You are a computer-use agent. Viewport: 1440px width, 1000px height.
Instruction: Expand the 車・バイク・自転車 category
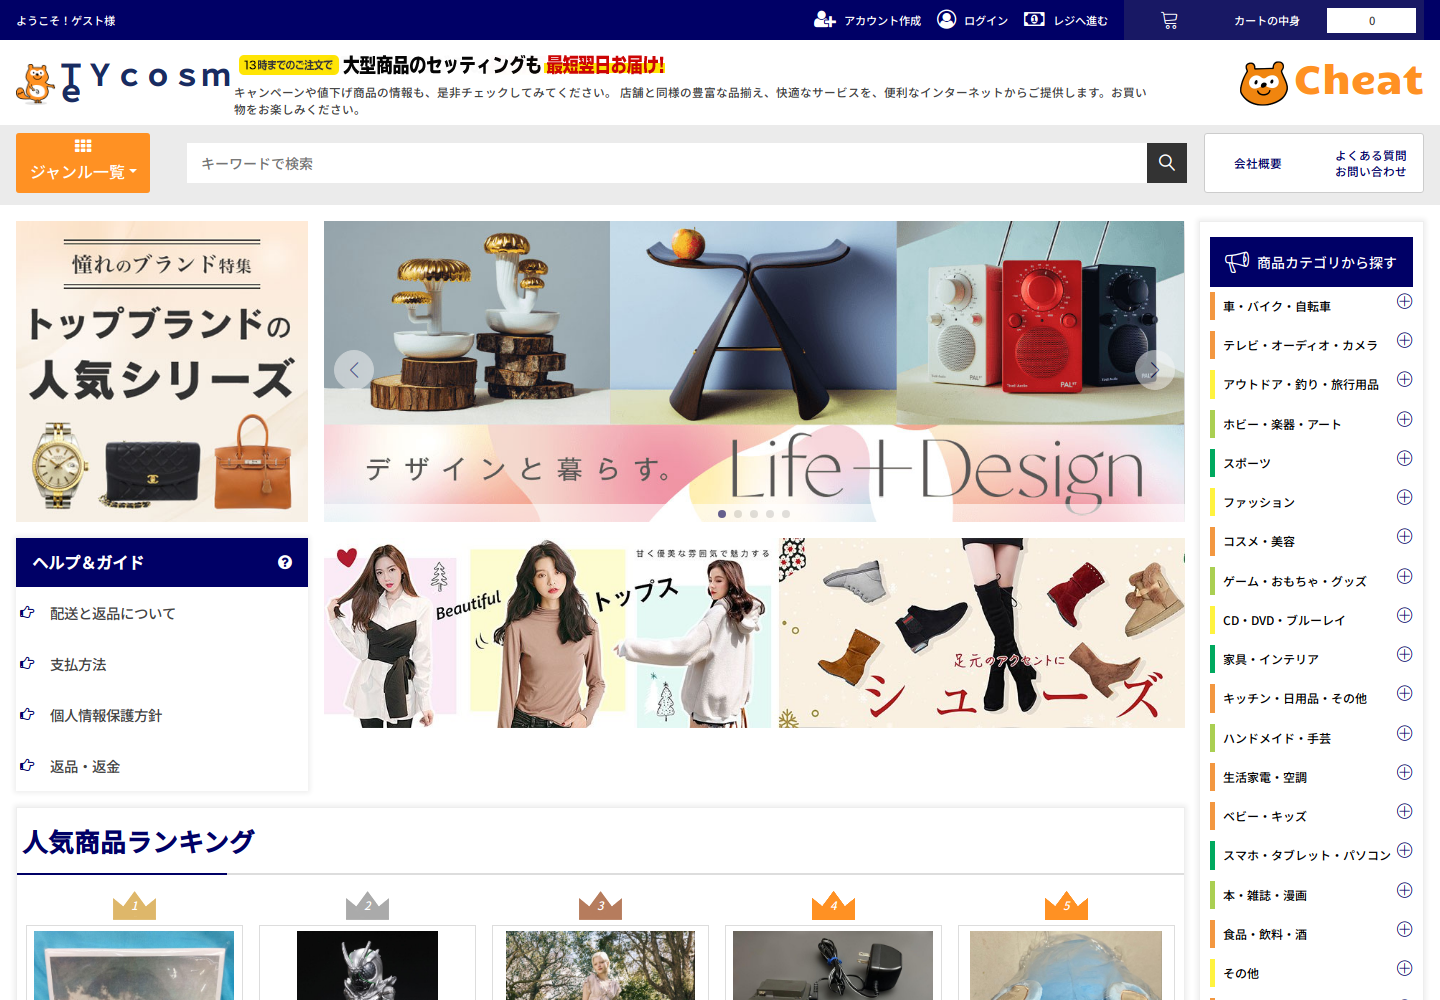1404,301
